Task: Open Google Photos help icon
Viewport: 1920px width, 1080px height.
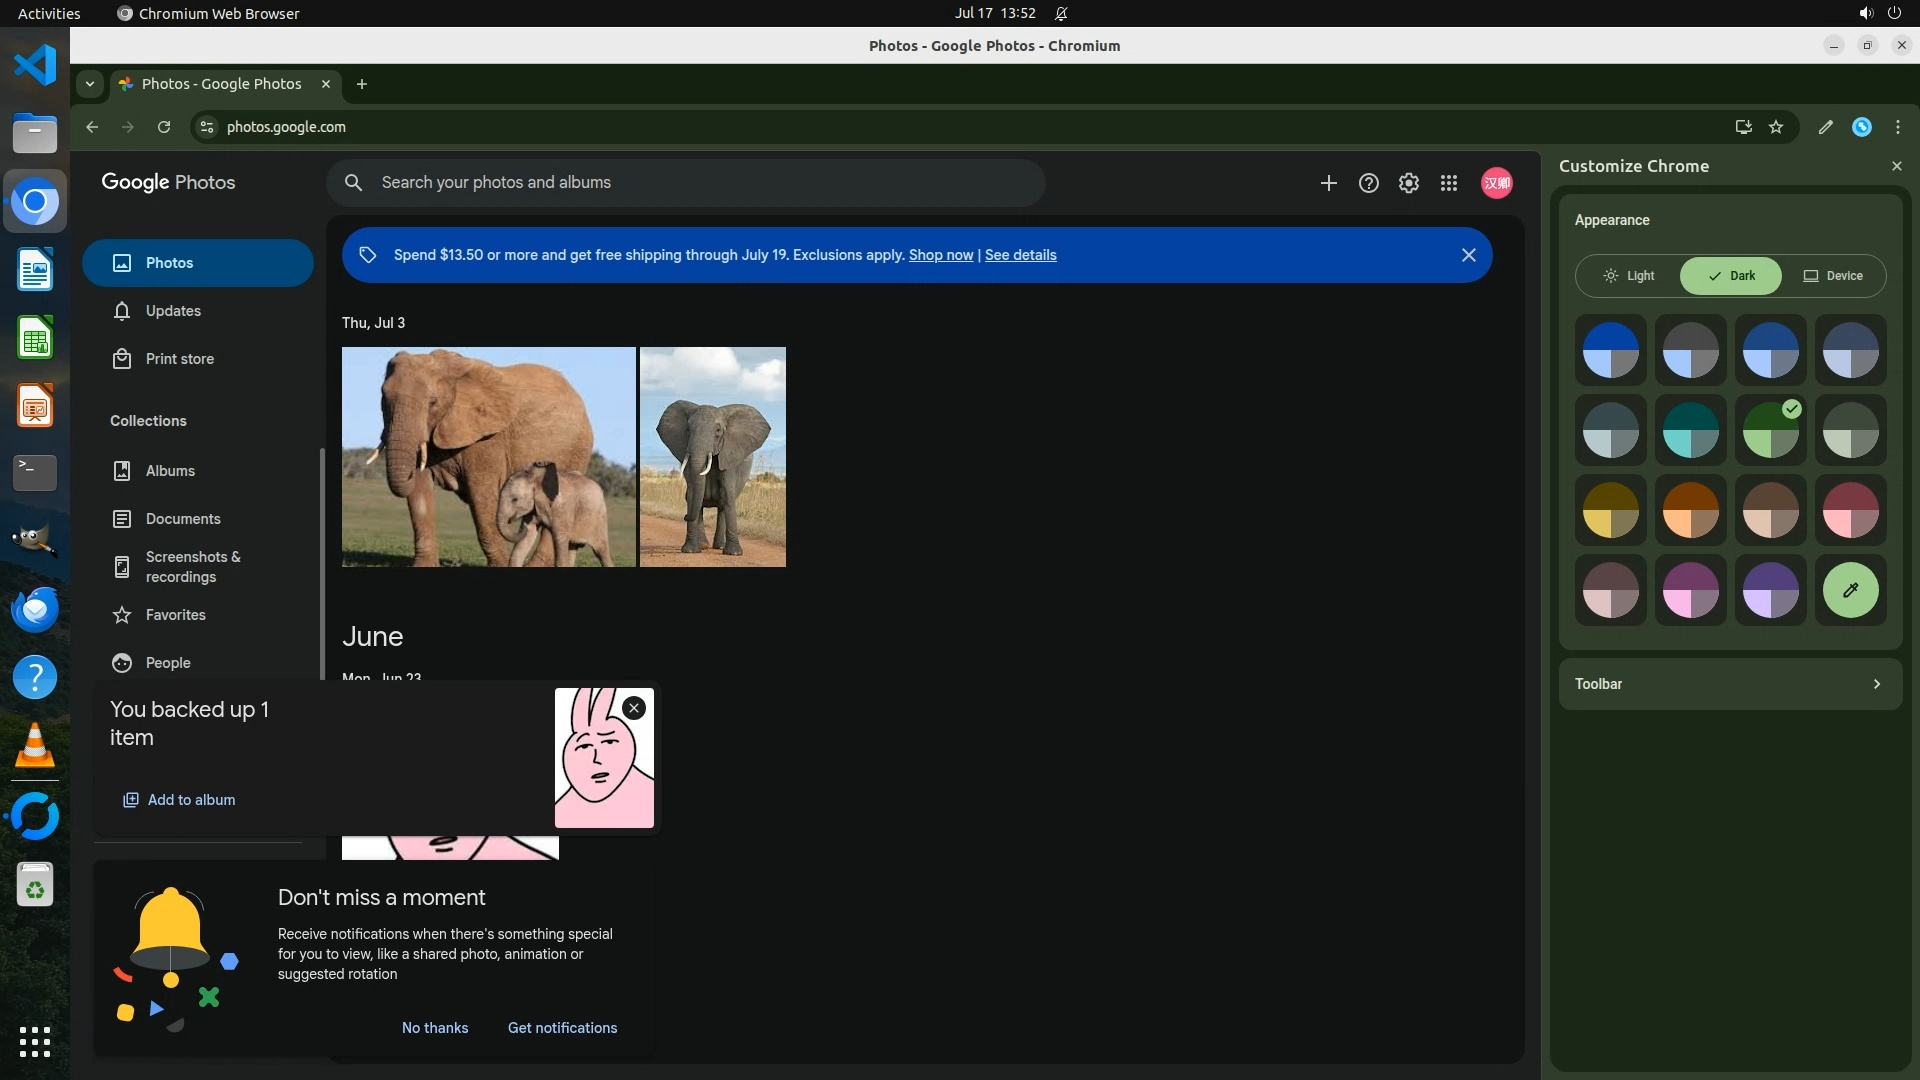Action: tap(1368, 183)
